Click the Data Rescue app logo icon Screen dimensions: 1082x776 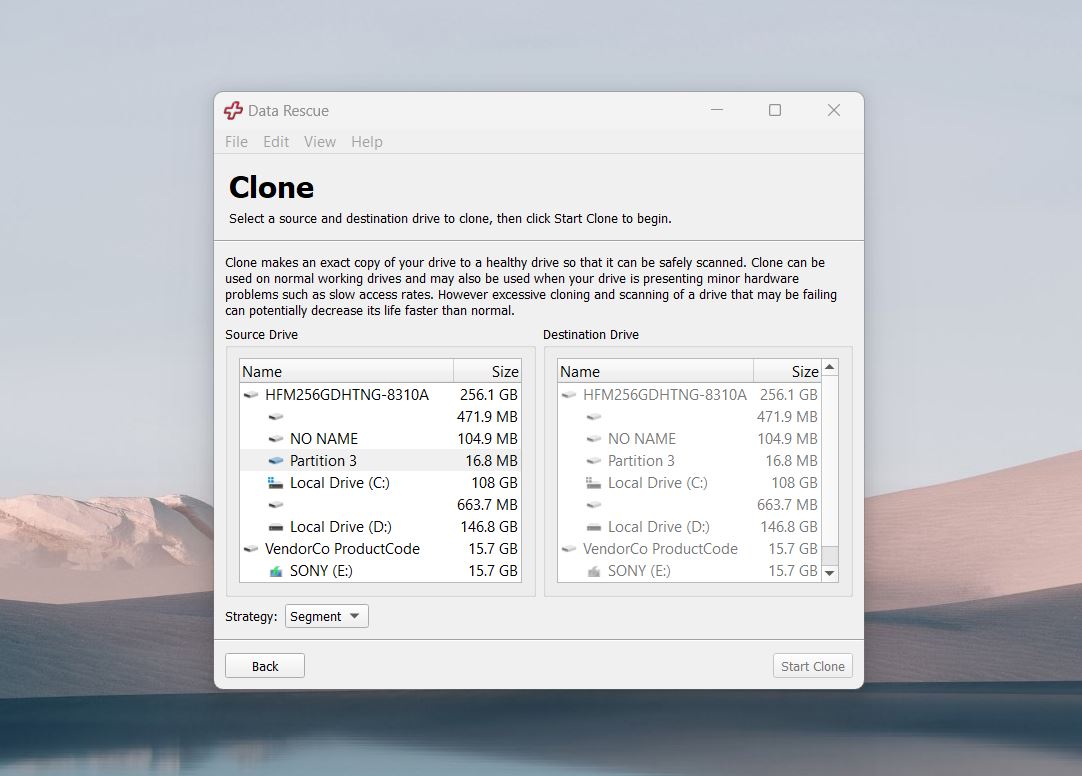tap(233, 110)
